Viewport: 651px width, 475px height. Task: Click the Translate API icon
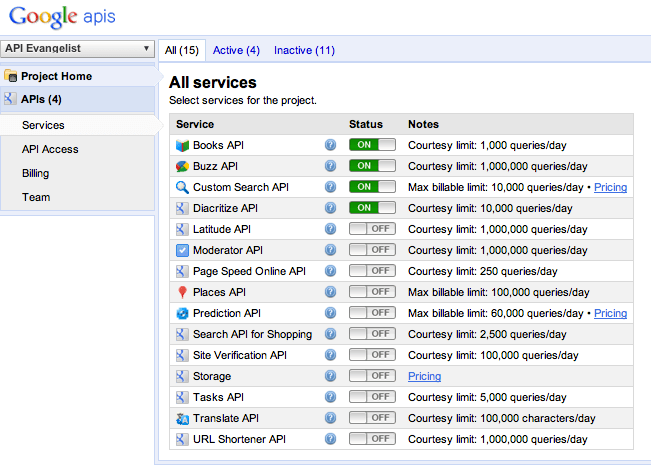pos(182,419)
